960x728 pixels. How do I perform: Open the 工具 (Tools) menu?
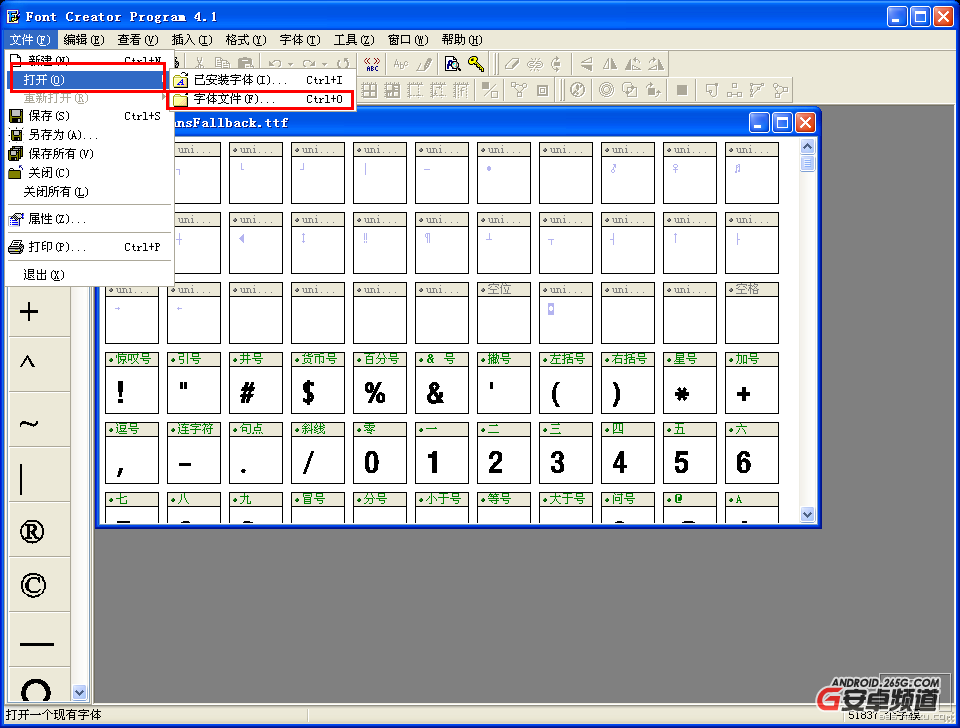pos(354,40)
